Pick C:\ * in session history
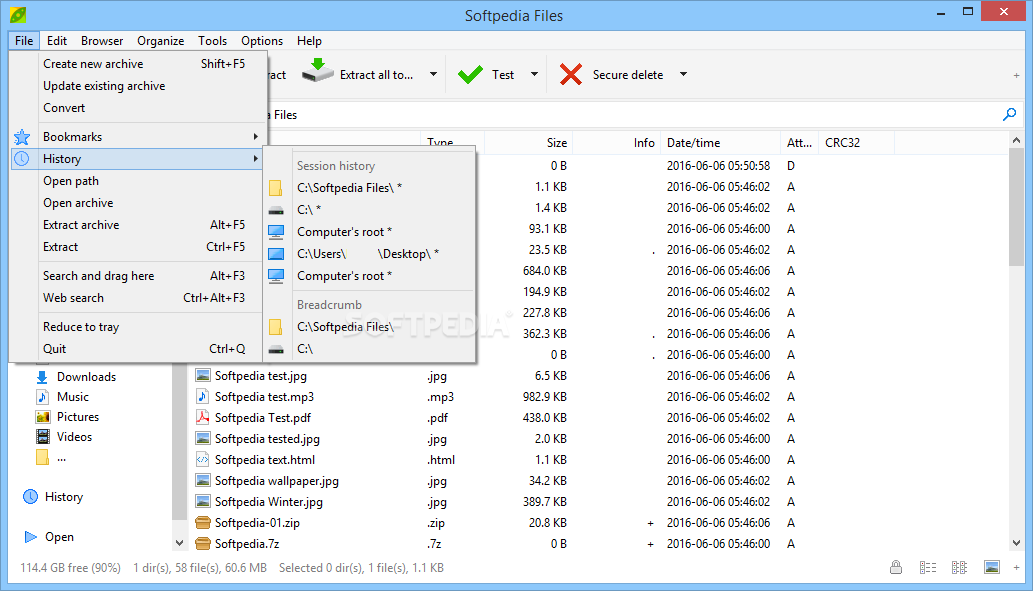 pyautogui.click(x=370, y=210)
